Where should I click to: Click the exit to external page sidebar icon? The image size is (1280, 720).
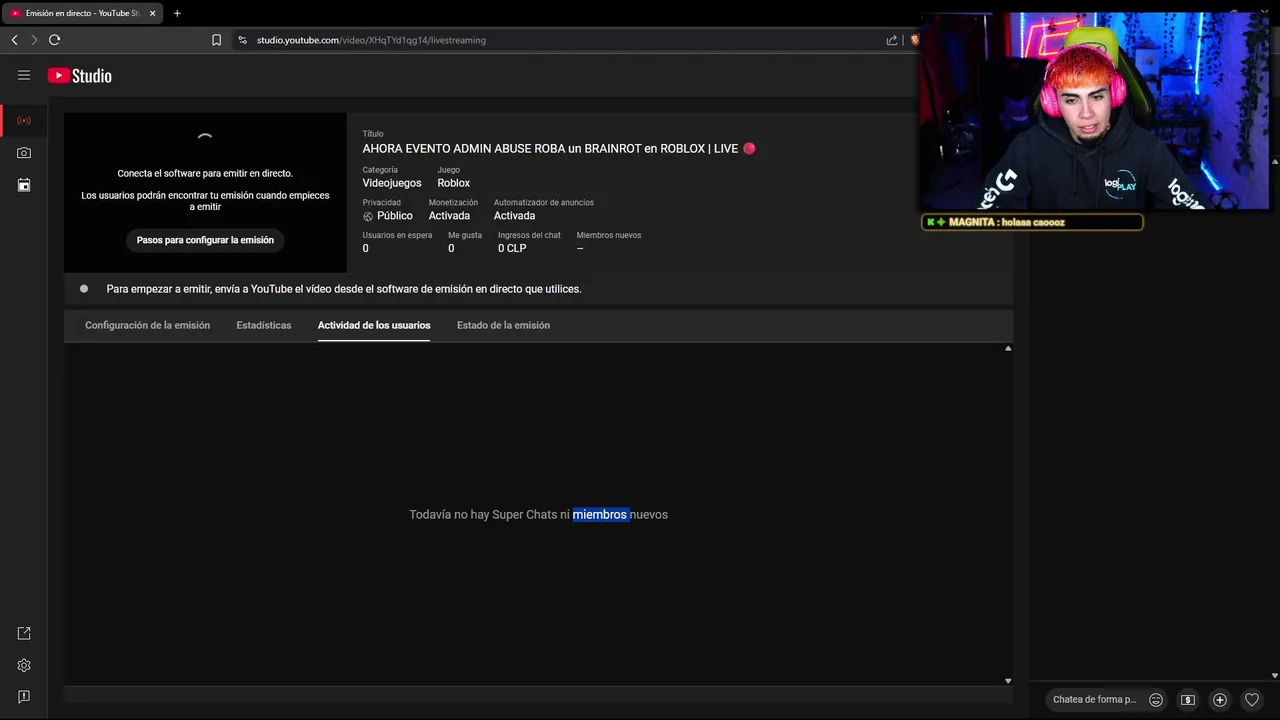pos(24,633)
